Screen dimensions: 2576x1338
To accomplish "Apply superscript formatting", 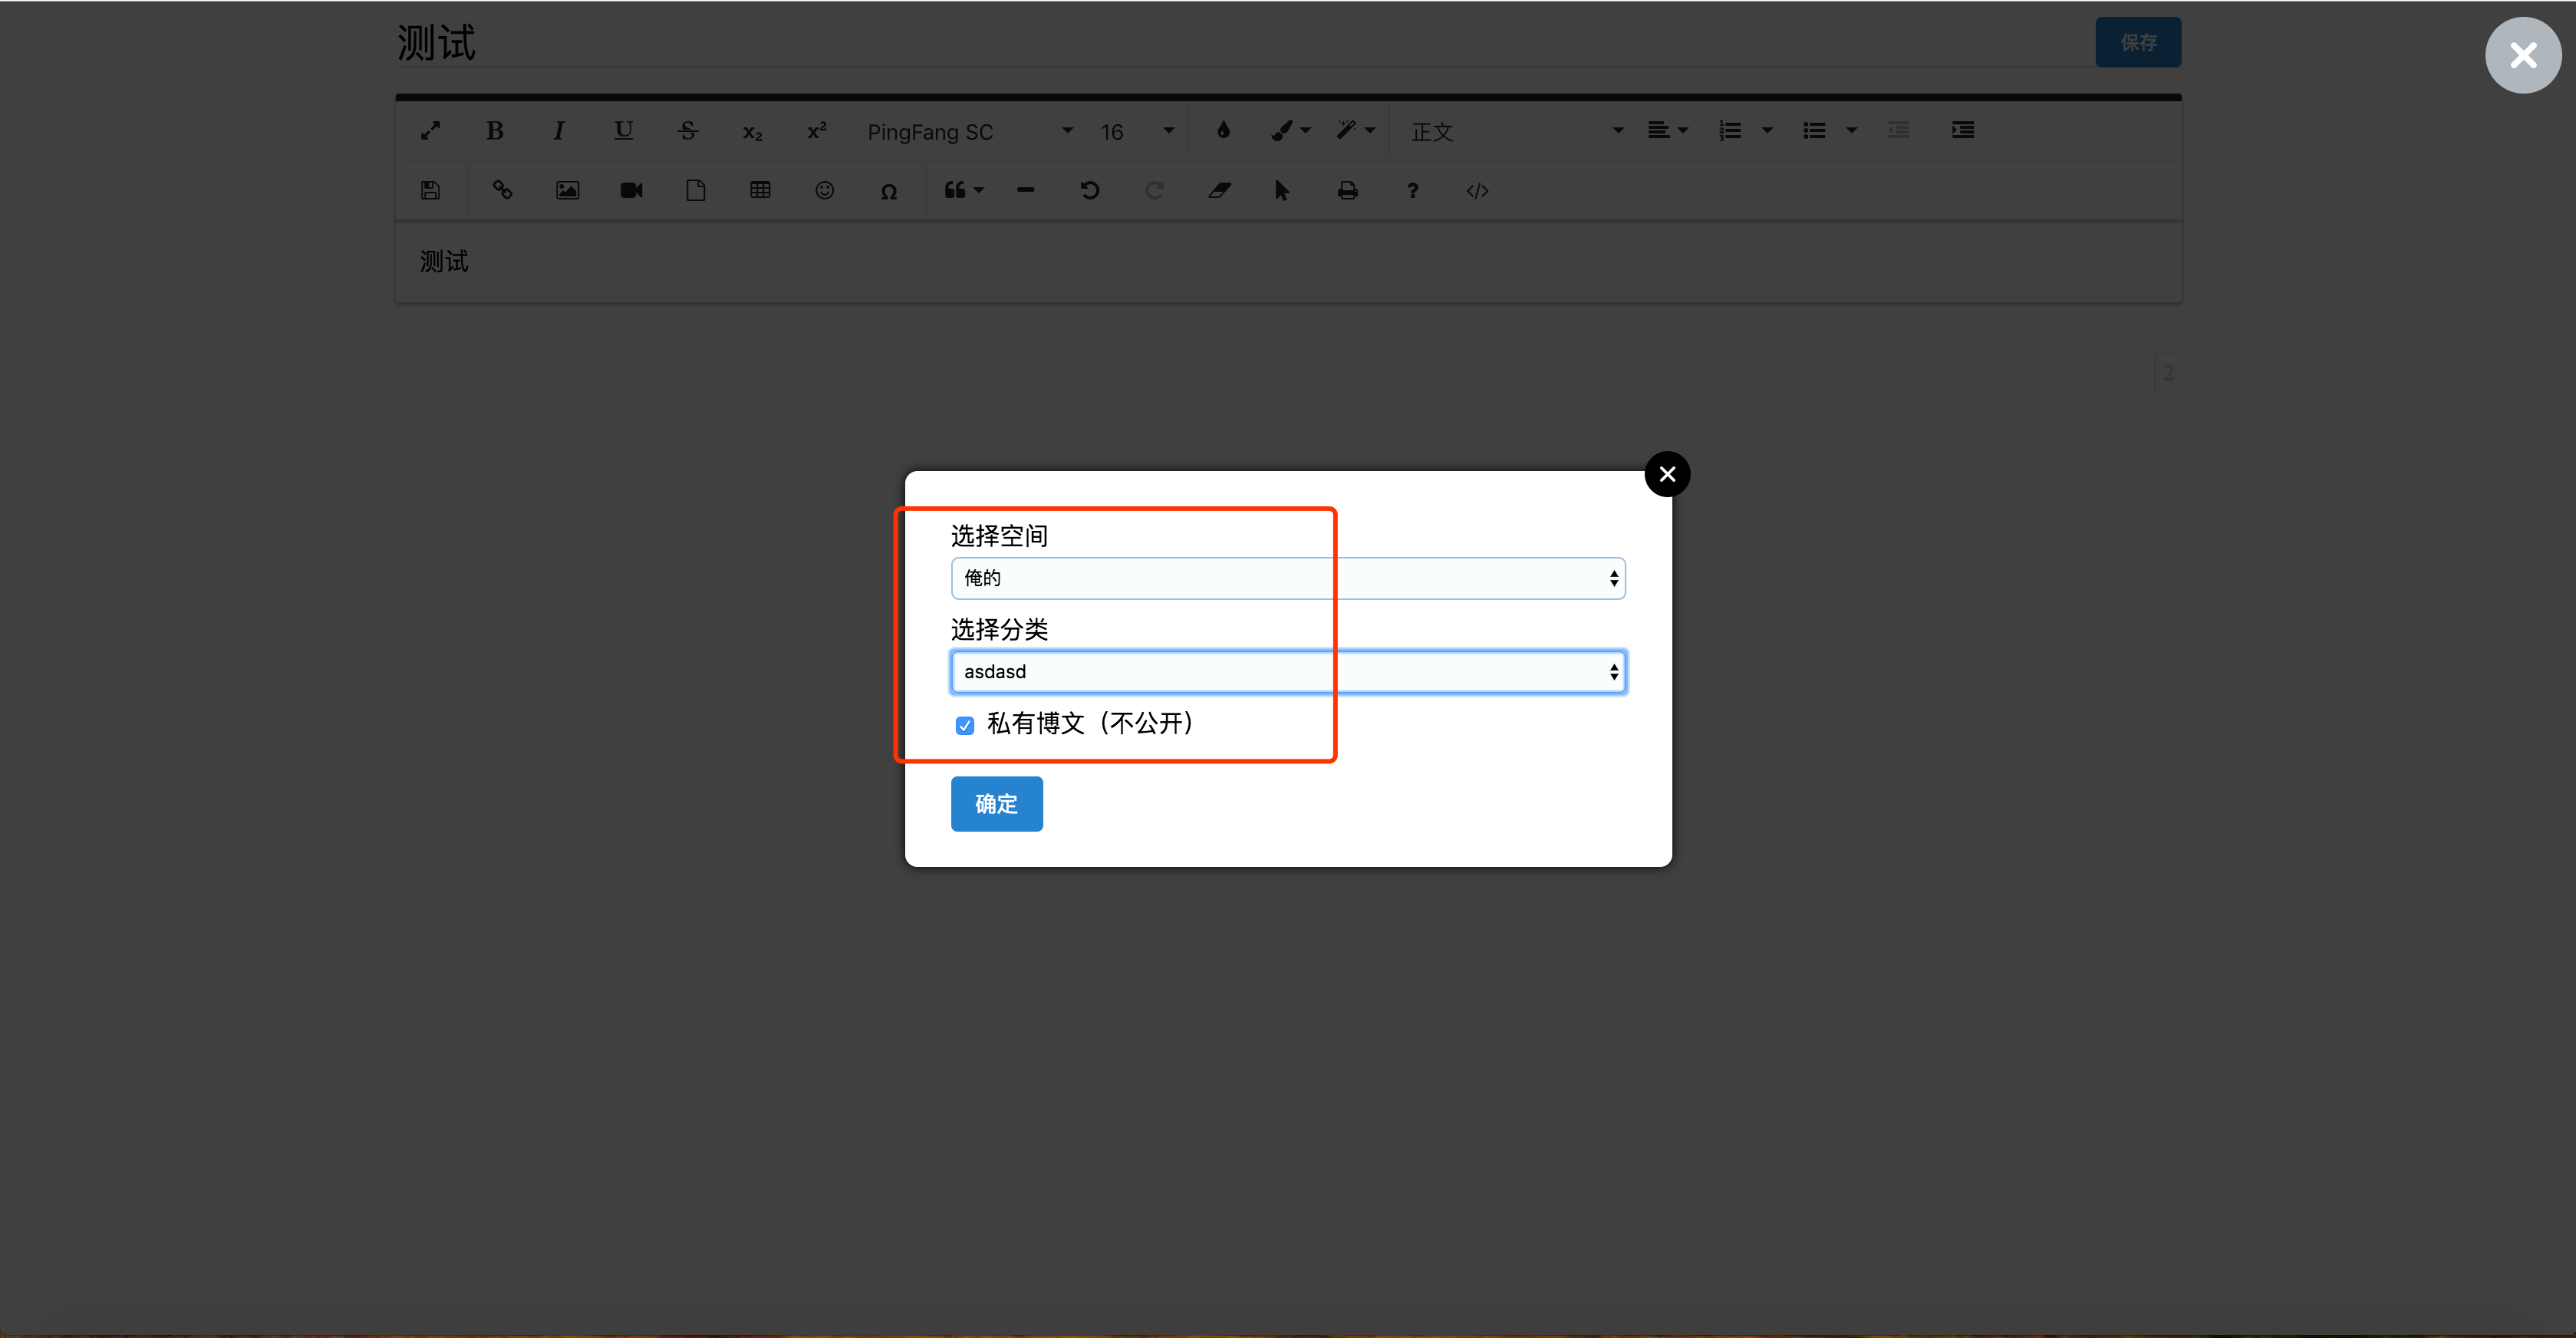I will (x=817, y=131).
